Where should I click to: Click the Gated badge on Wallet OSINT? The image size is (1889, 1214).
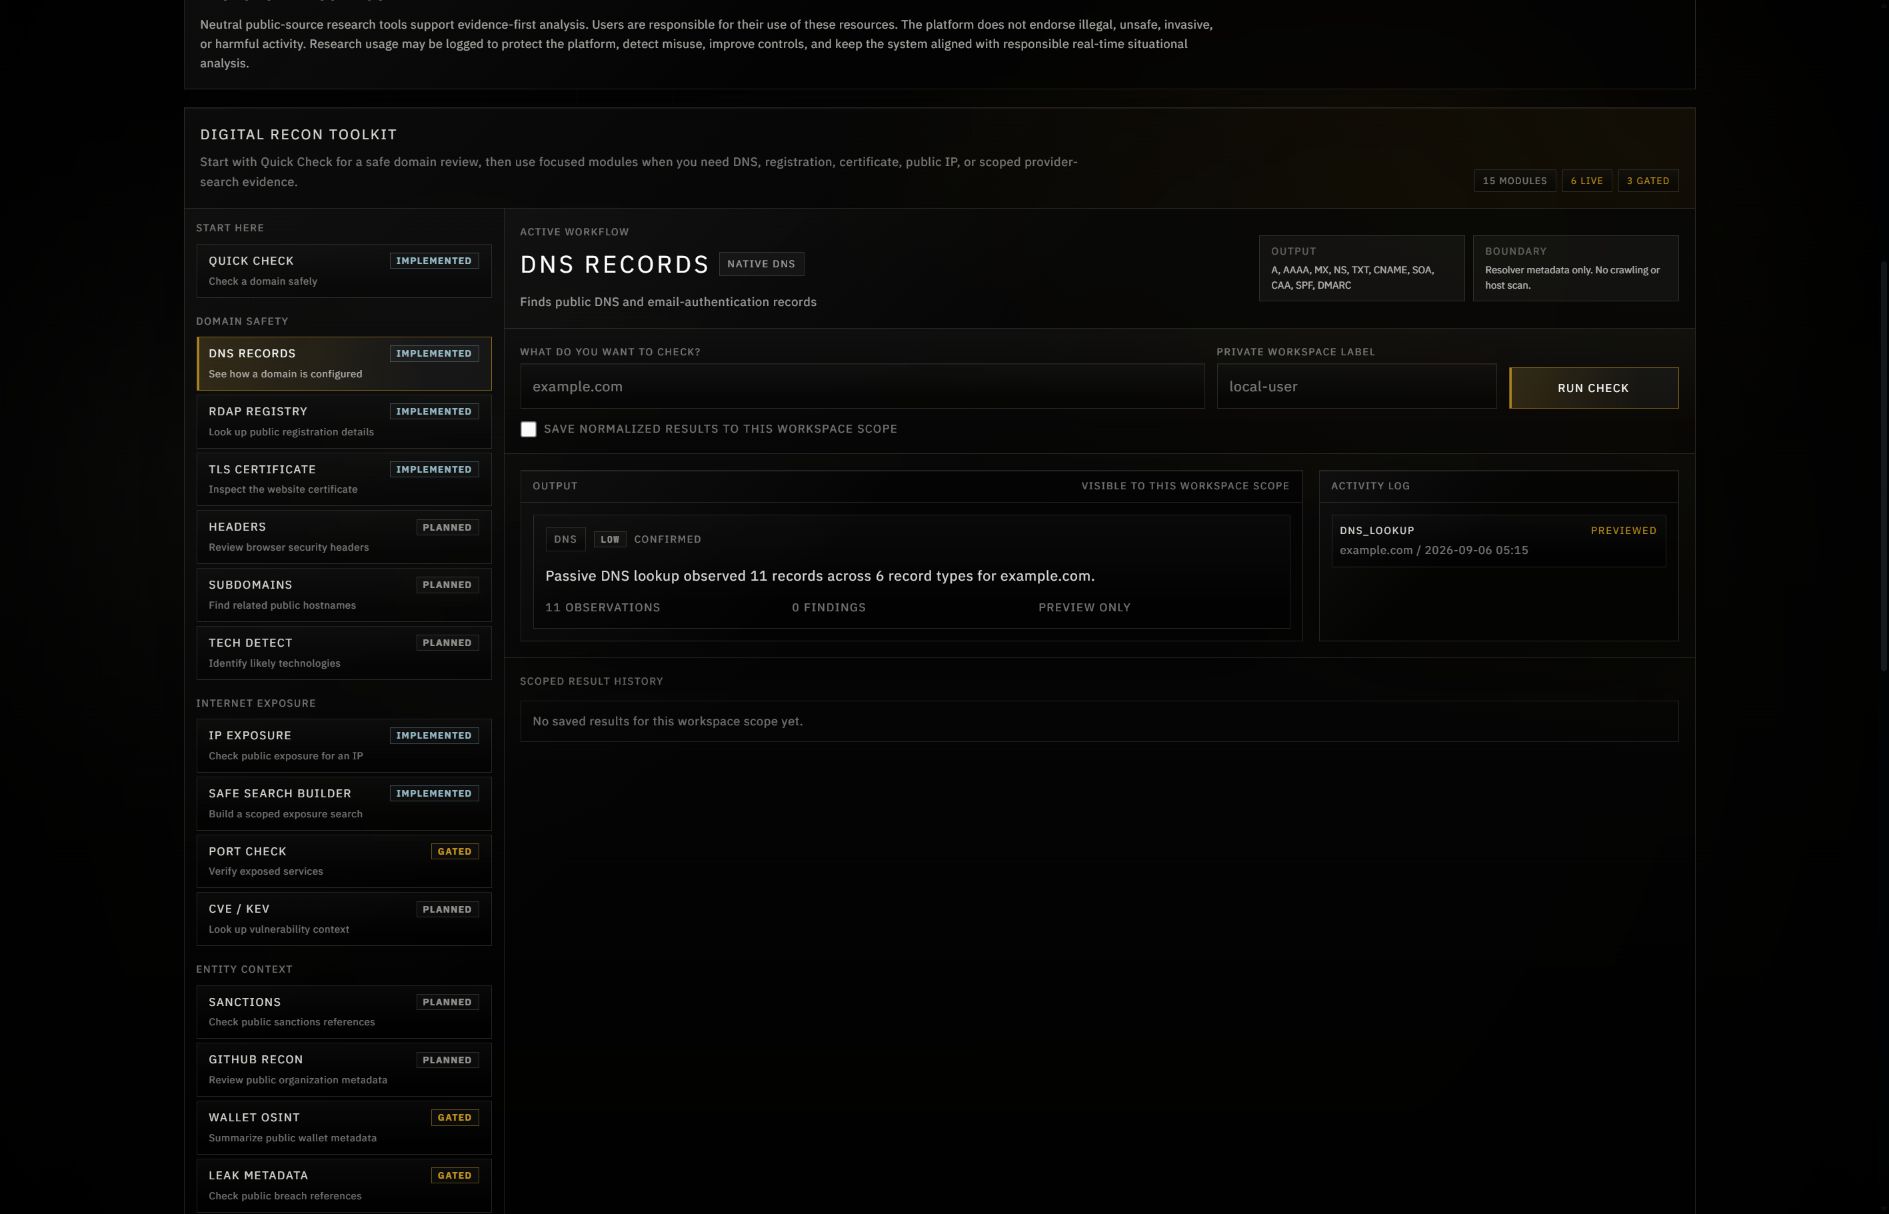coord(454,1117)
